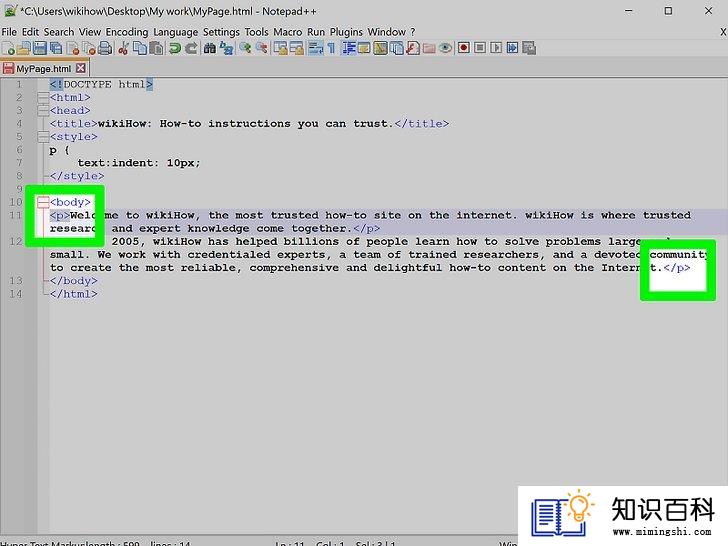Click the closing </html> tag
Screen dimensions: 728x546
73,293
